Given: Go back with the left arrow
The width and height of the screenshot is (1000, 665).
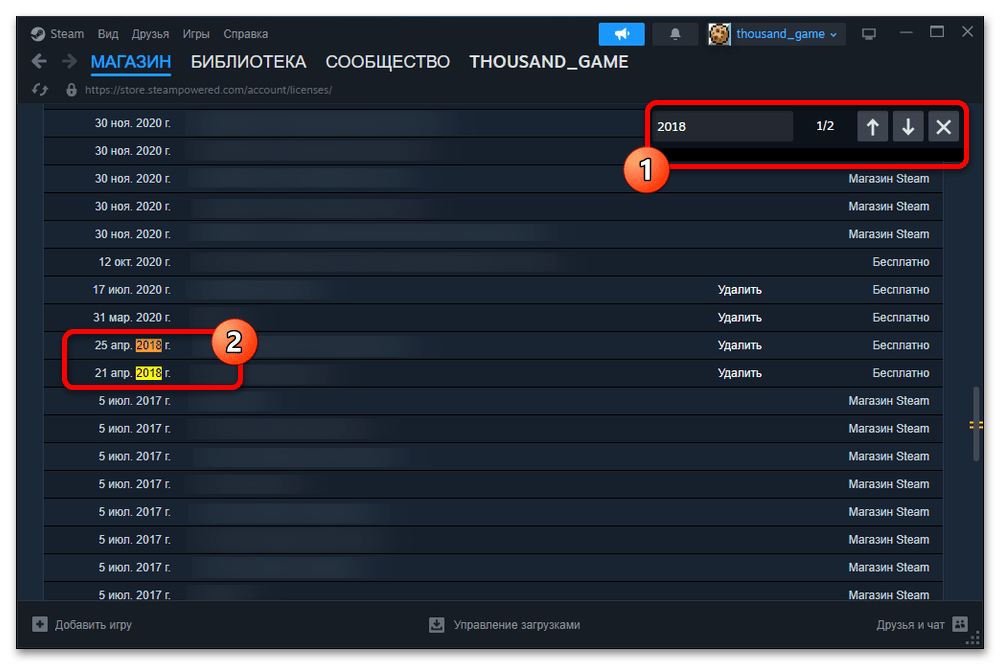Looking at the screenshot, I should pyautogui.click(x=39, y=62).
